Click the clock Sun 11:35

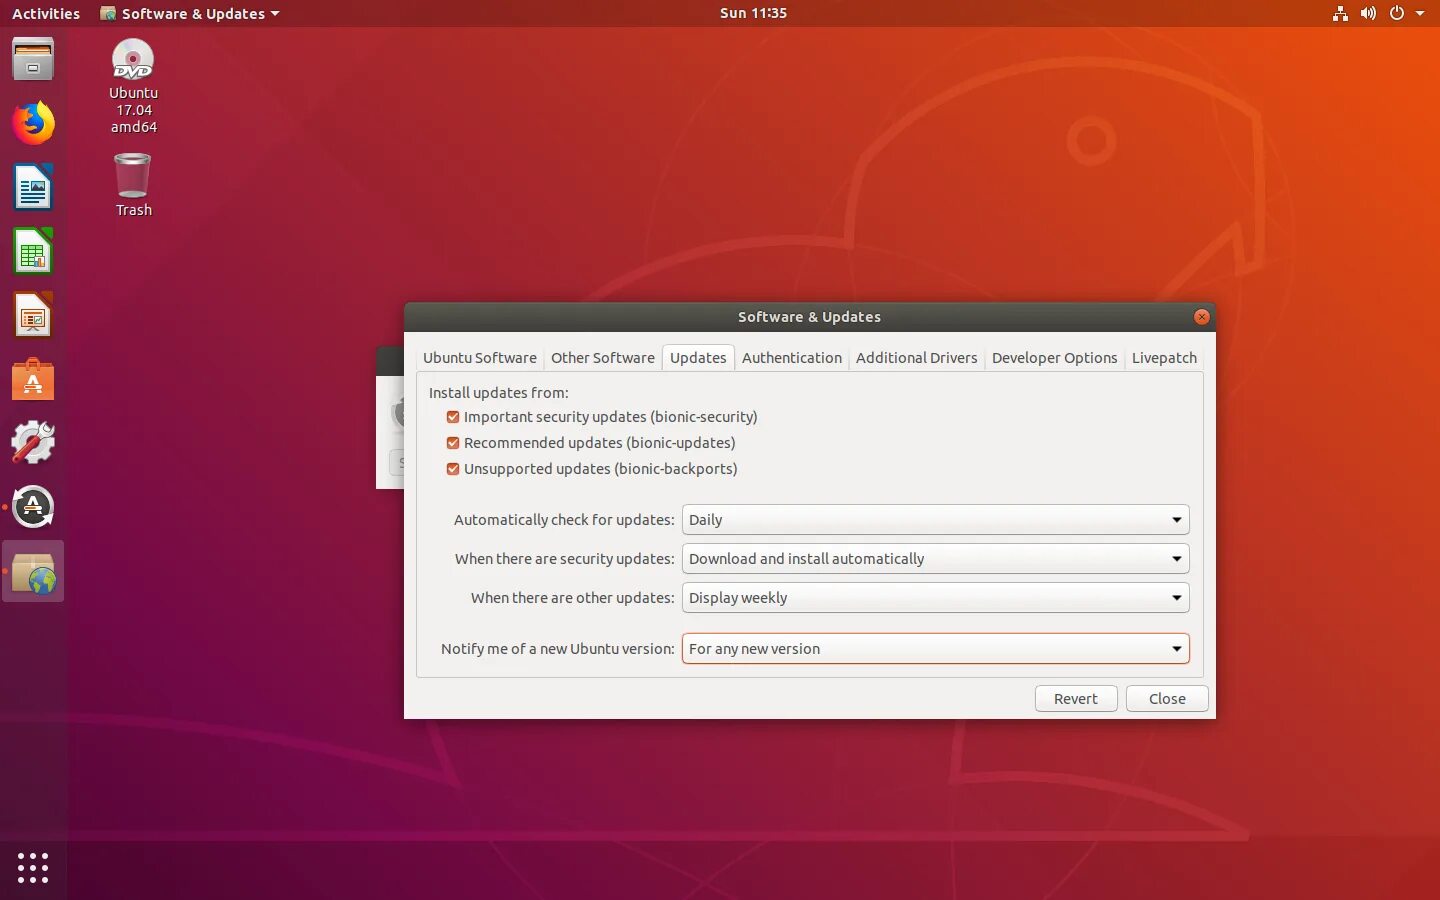pyautogui.click(x=753, y=13)
